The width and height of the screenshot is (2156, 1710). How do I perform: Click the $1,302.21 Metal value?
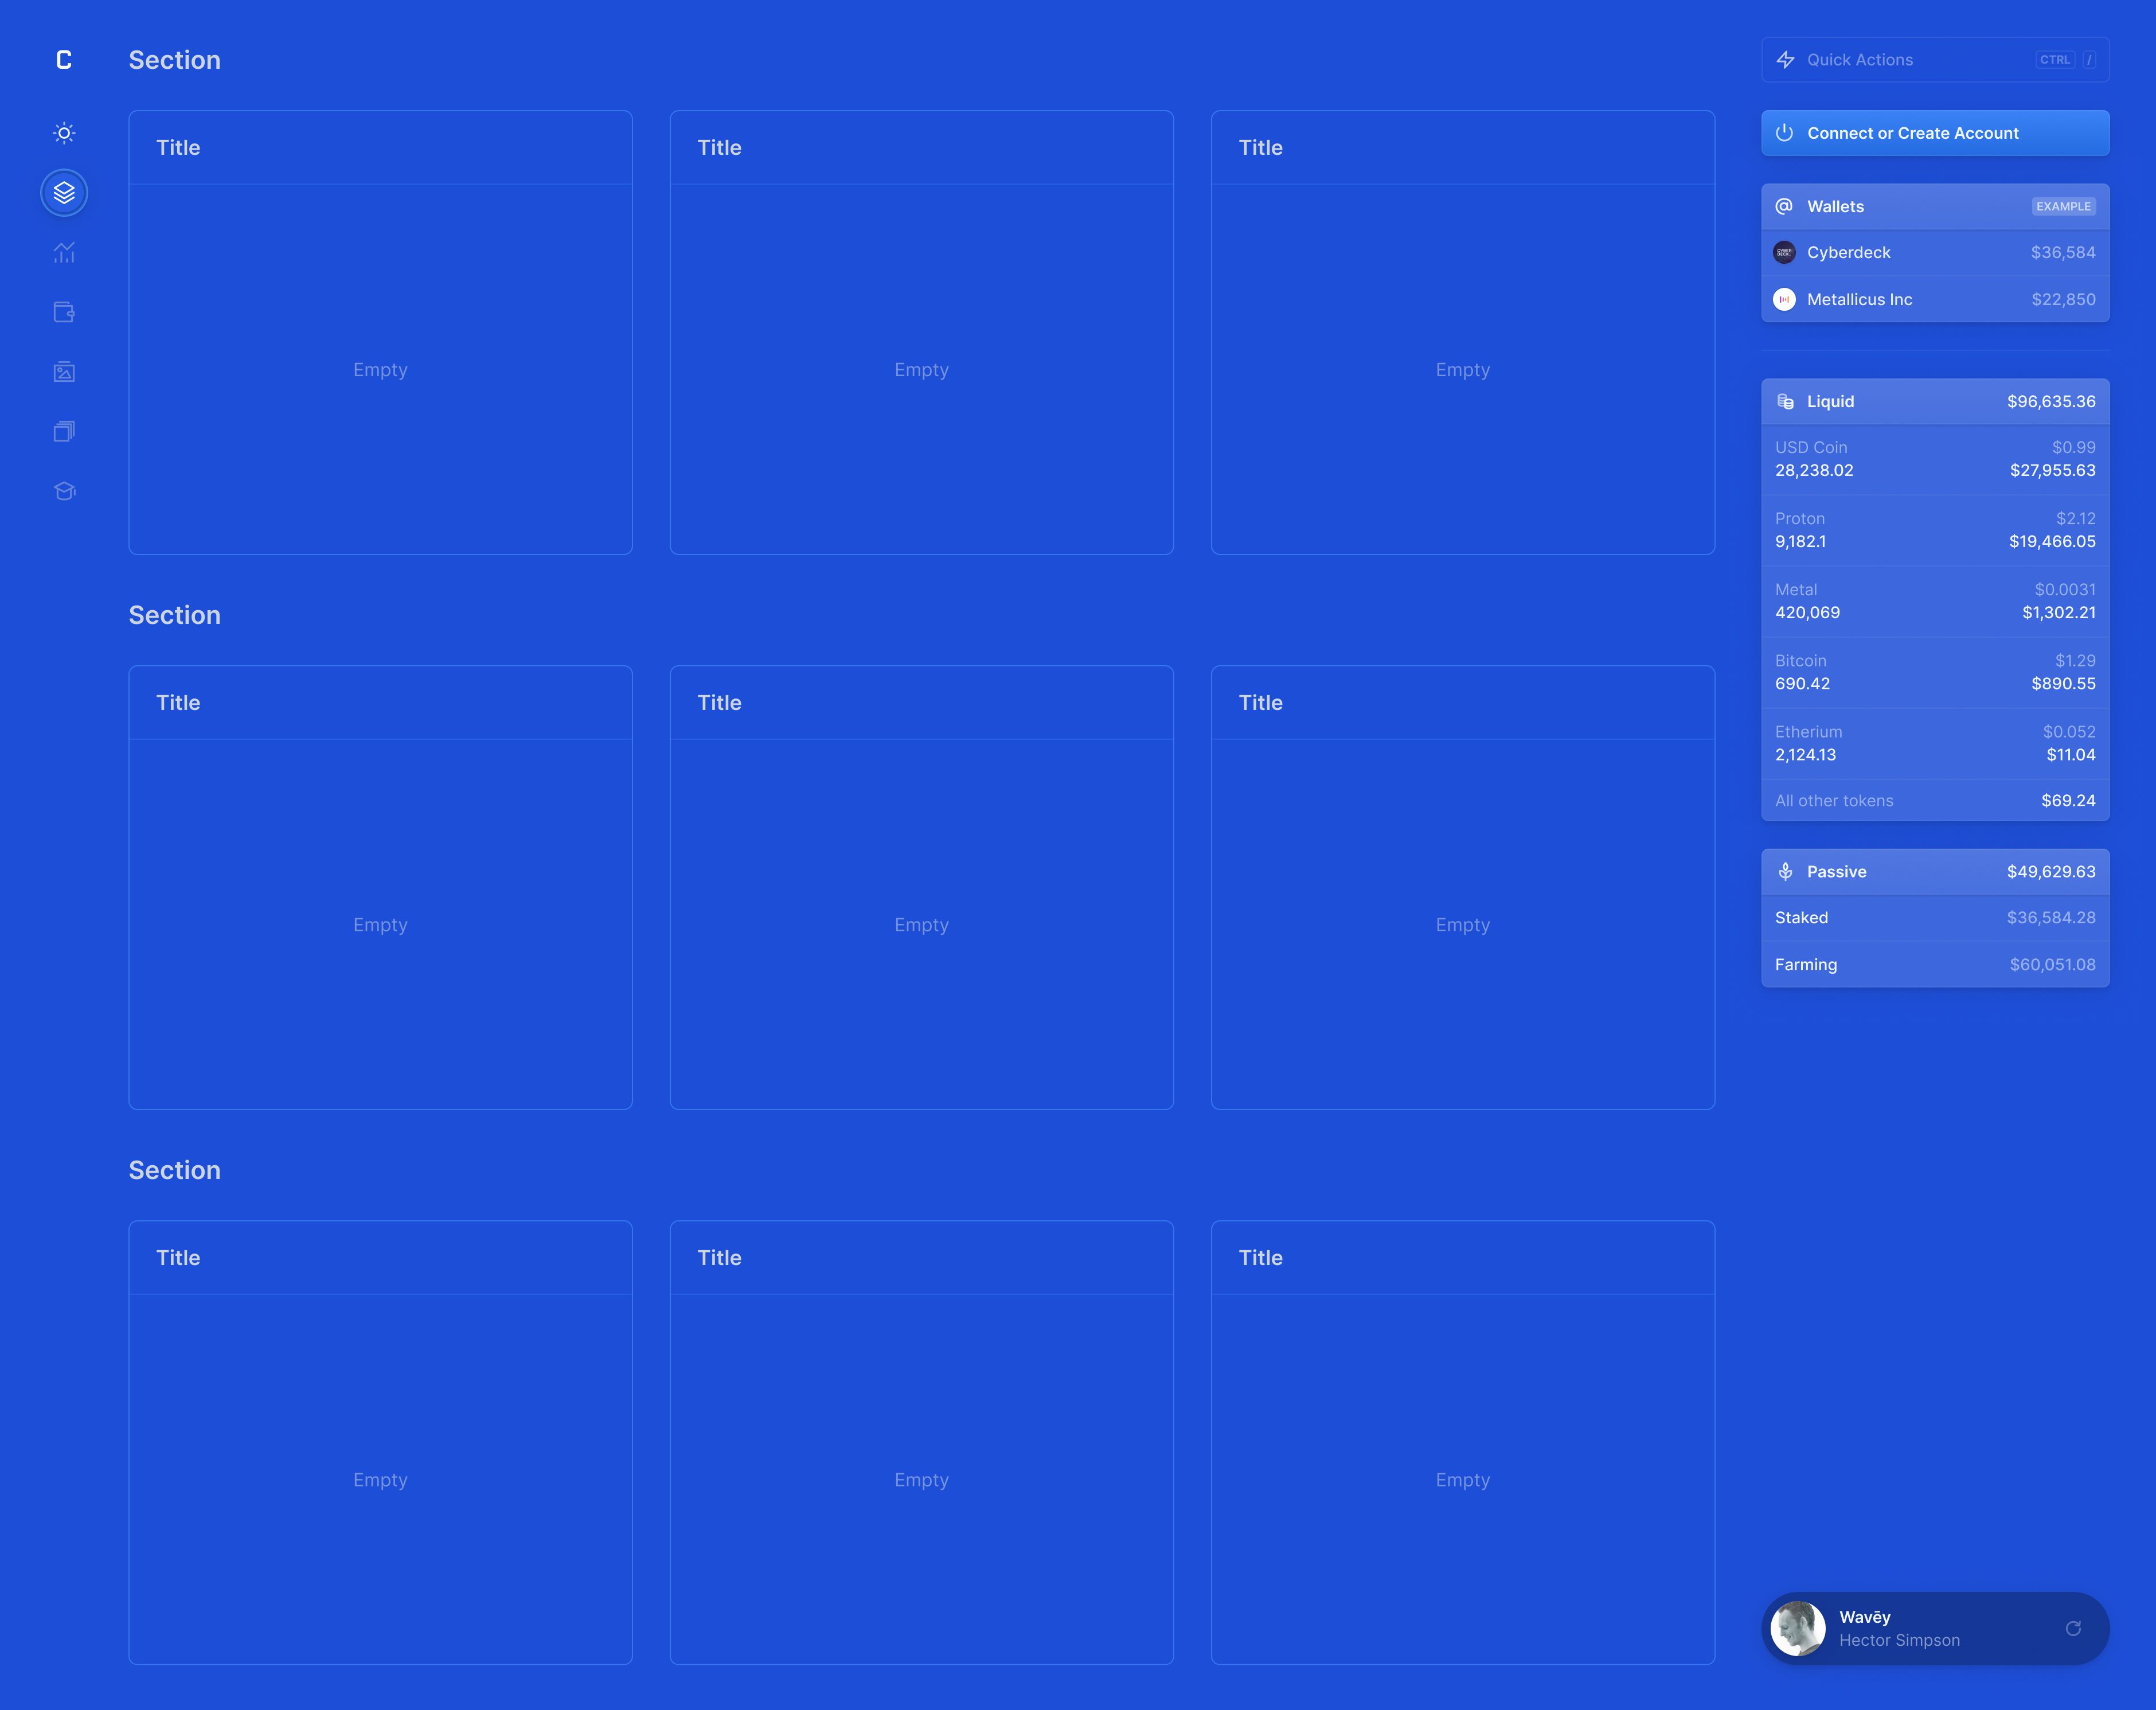click(x=2058, y=612)
